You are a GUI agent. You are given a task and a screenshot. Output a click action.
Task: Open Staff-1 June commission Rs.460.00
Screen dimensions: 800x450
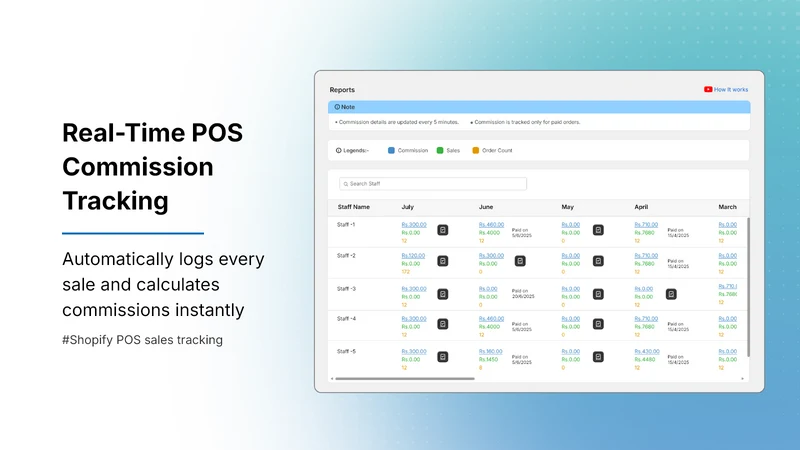pyautogui.click(x=491, y=224)
